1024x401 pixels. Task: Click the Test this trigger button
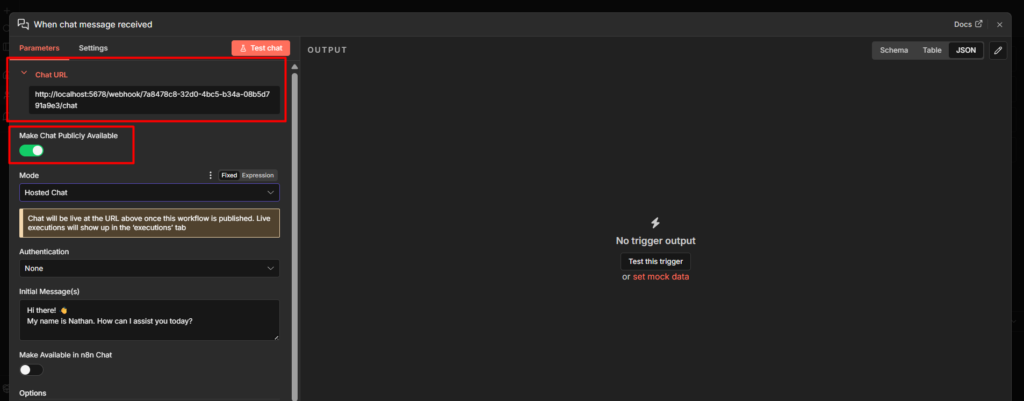[656, 261]
